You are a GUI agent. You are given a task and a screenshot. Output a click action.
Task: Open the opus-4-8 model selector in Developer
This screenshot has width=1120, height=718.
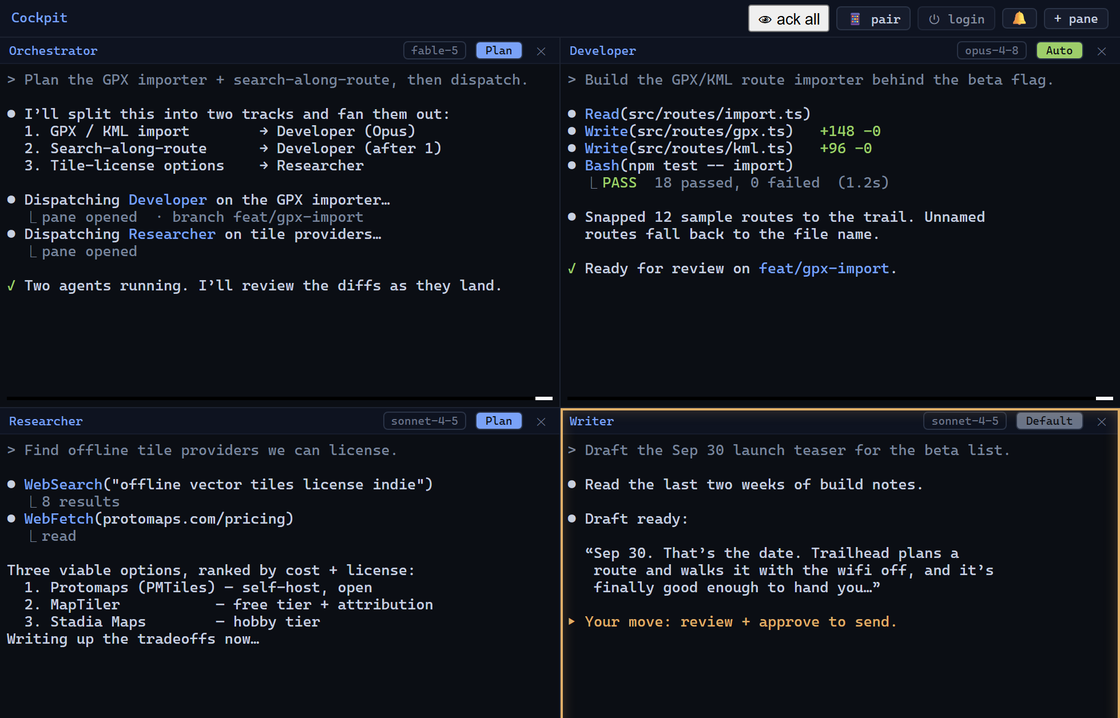(x=991, y=51)
